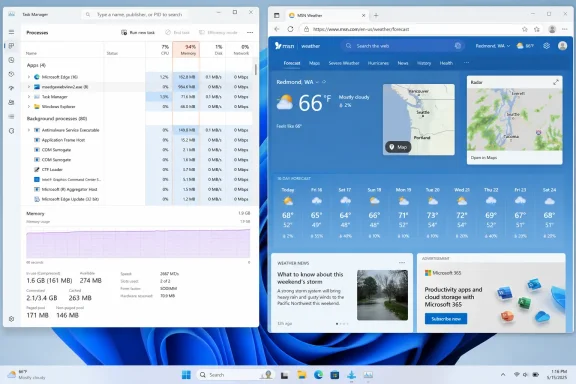Open Users page icon in Task Manager sidebar
576x384 pixels.
[11, 103]
